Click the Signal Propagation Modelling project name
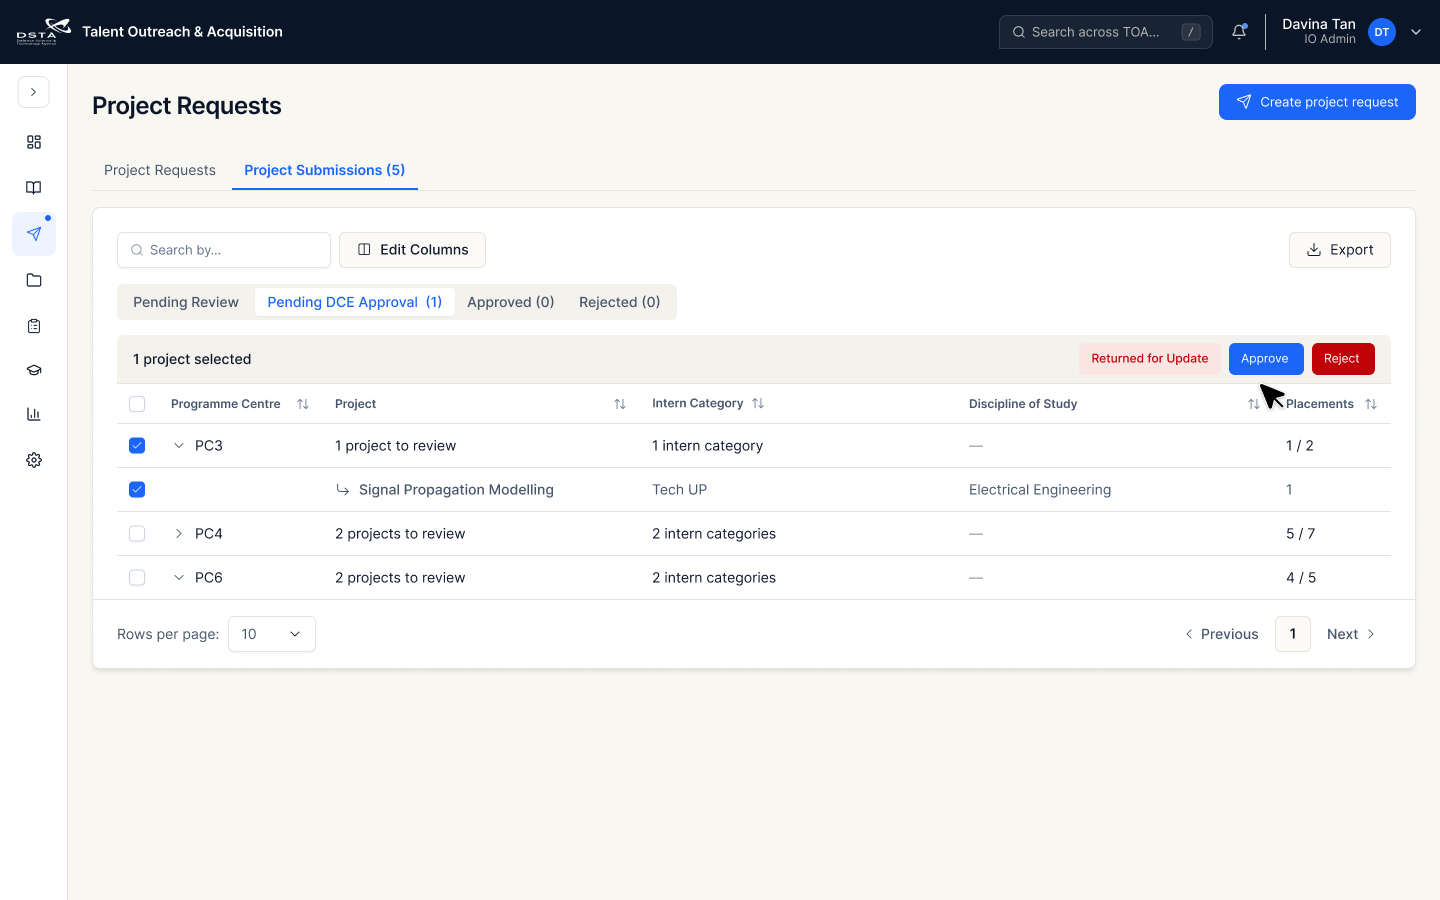 pyautogui.click(x=456, y=490)
